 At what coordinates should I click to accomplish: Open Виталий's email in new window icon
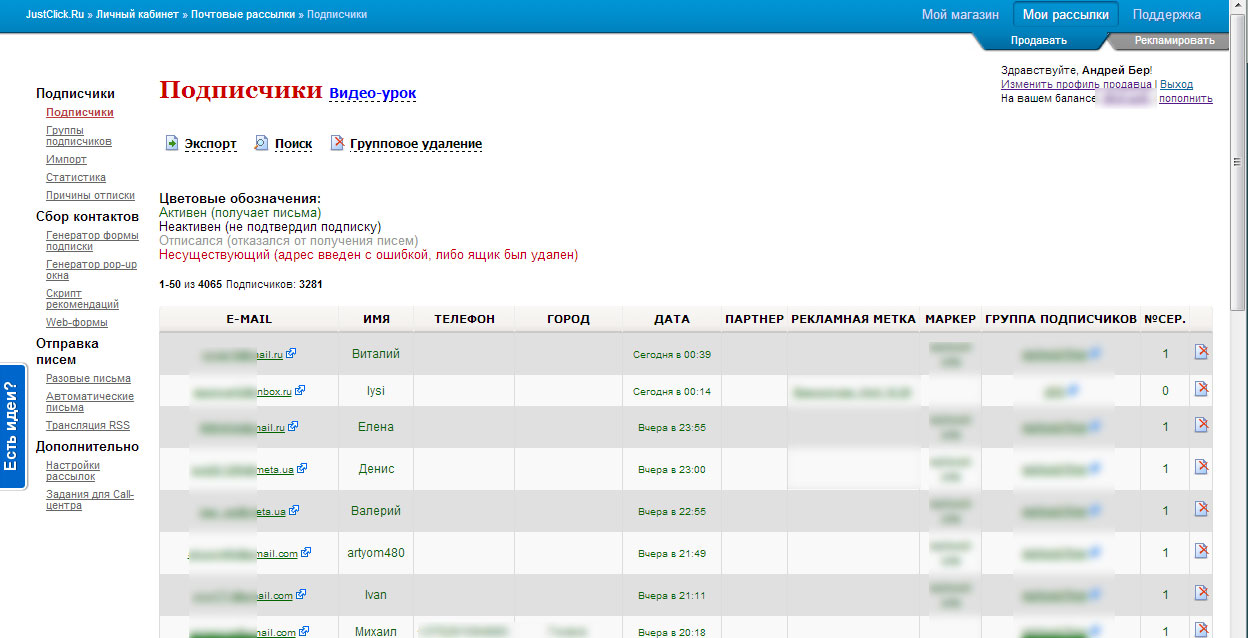pos(291,354)
